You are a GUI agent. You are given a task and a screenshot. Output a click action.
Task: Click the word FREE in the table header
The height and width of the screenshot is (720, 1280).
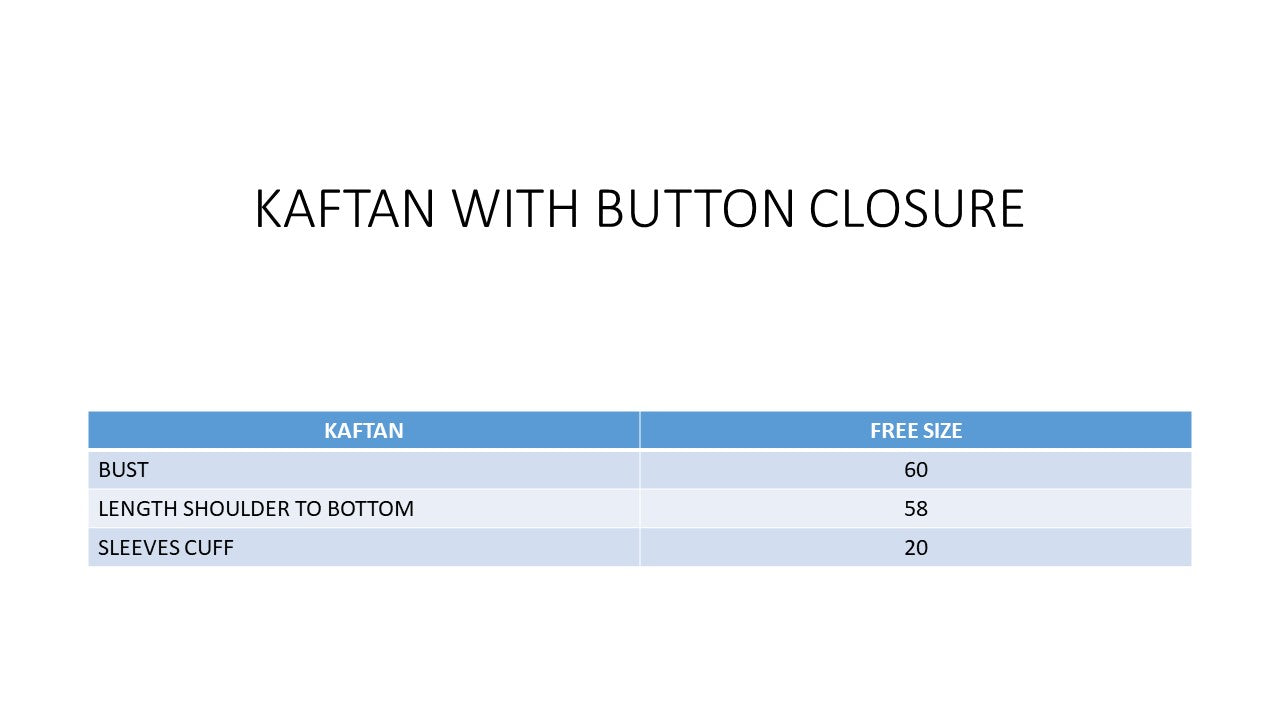click(892, 431)
